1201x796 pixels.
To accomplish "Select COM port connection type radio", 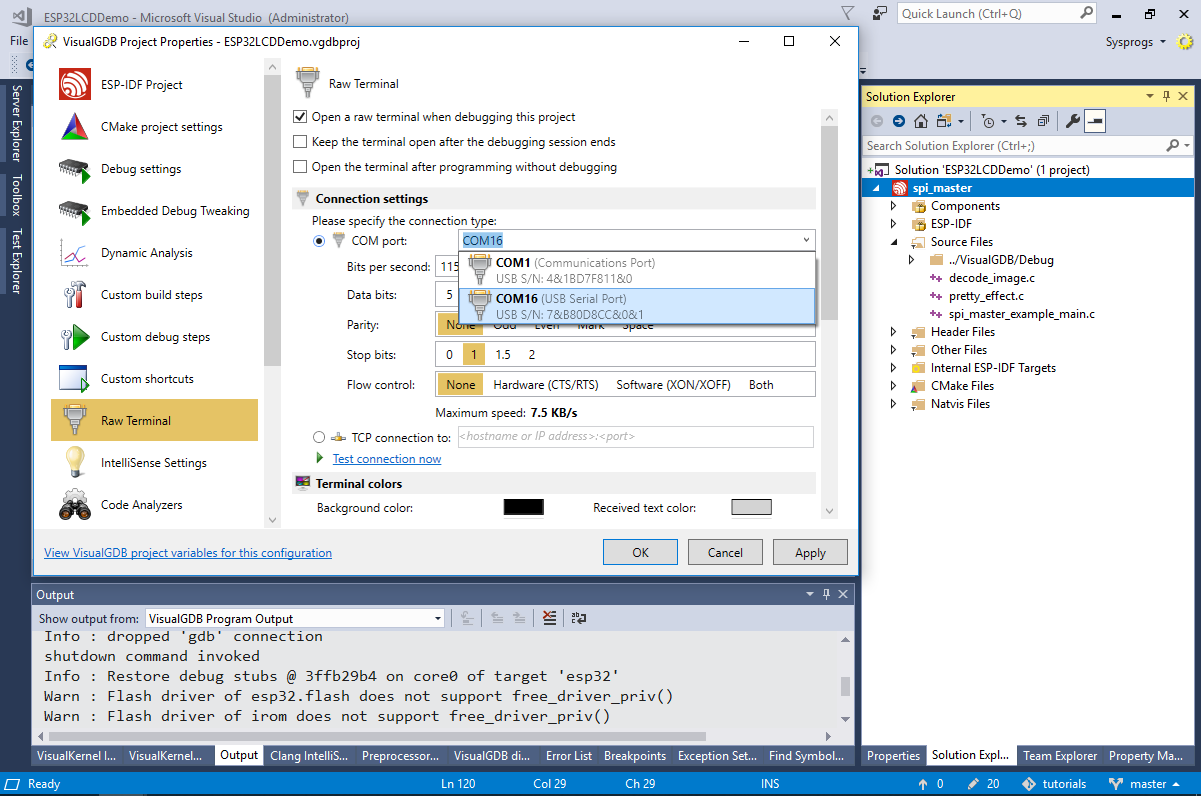I will click(x=319, y=240).
